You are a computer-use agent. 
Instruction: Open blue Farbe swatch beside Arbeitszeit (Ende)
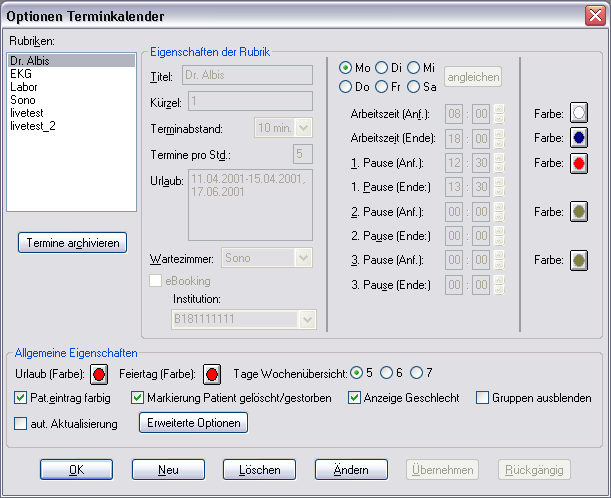579,138
